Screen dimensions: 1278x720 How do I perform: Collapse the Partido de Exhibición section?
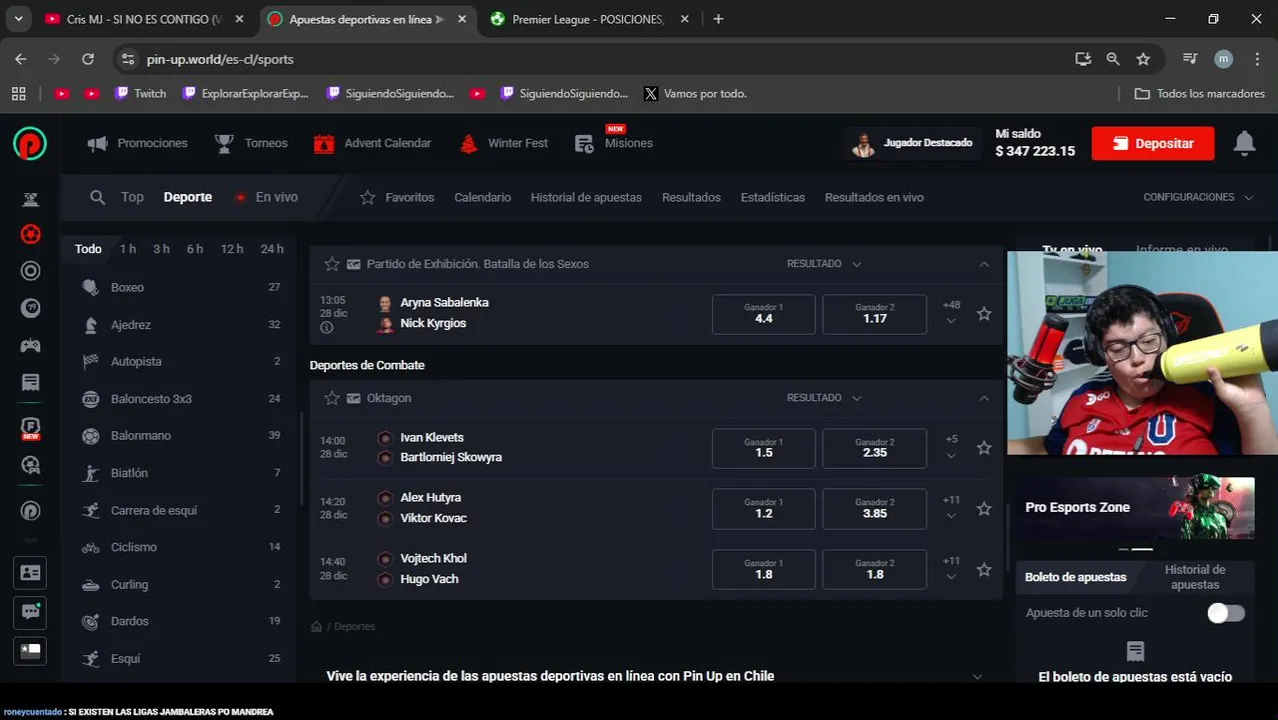click(984, 264)
